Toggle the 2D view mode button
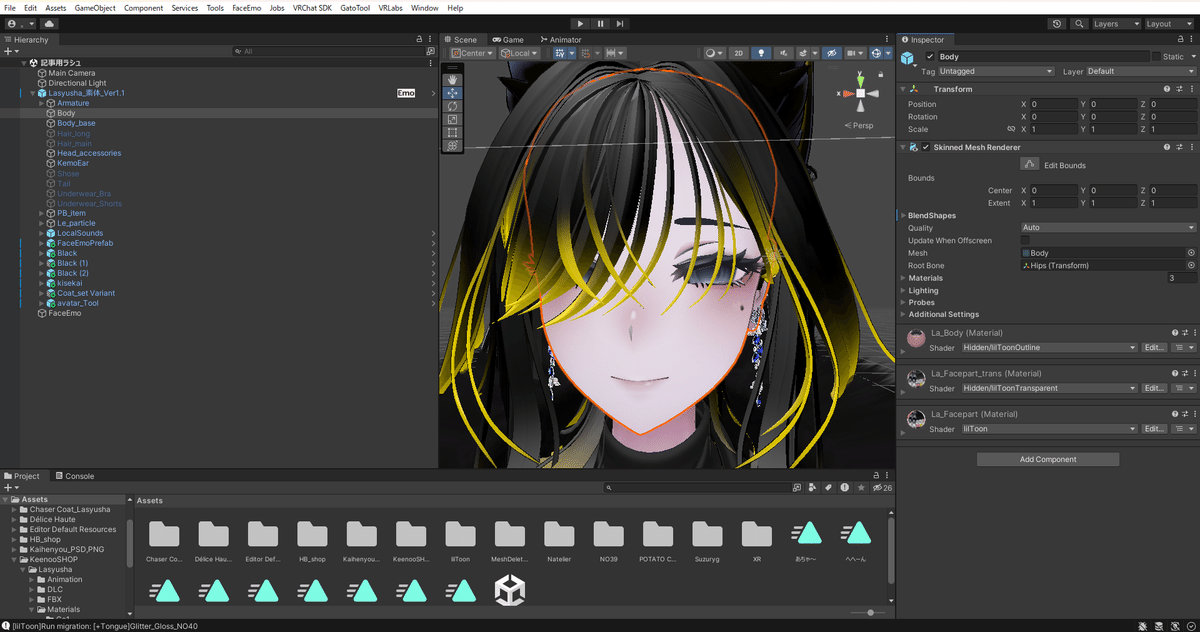This screenshot has width=1200, height=632. 738,53
